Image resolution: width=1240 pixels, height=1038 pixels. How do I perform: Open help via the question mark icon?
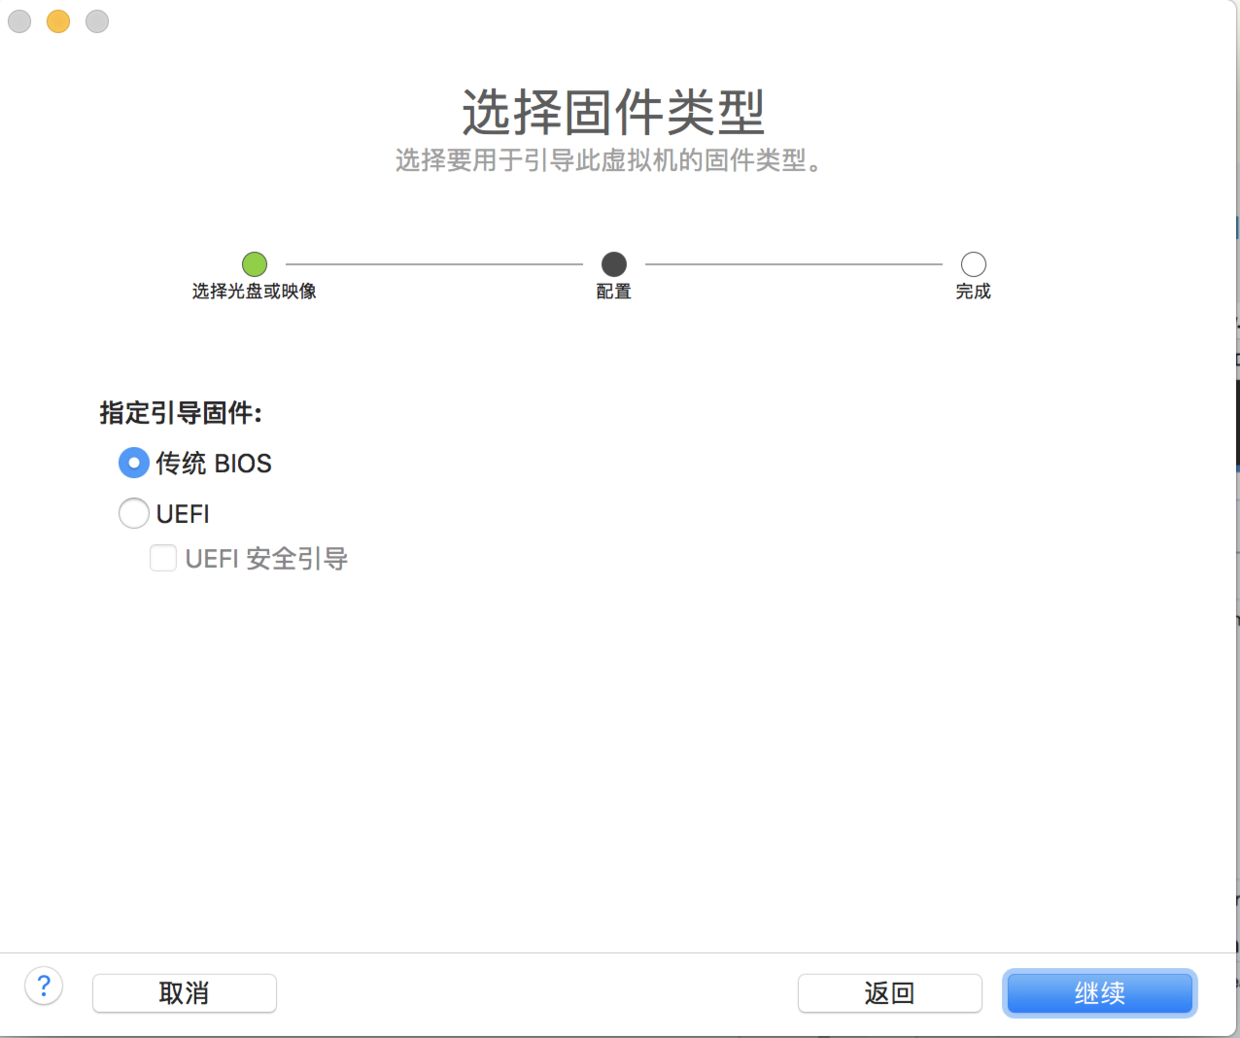point(43,985)
